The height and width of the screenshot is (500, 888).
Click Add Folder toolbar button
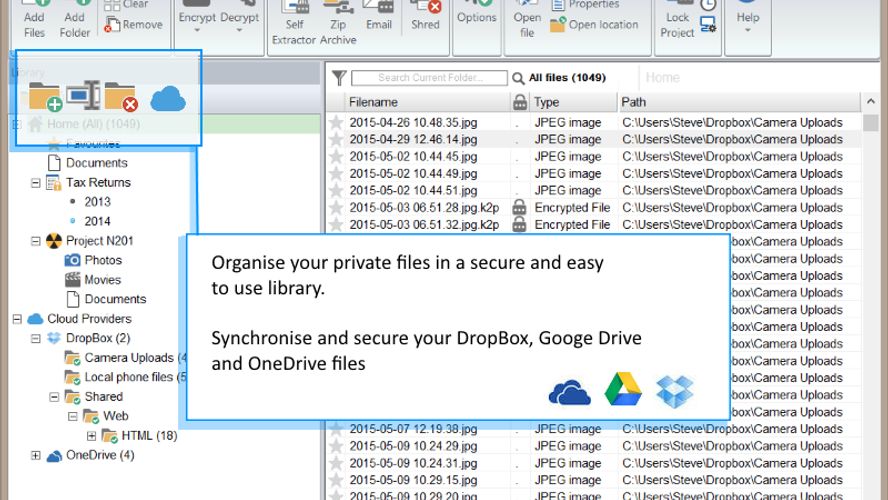coord(75,19)
